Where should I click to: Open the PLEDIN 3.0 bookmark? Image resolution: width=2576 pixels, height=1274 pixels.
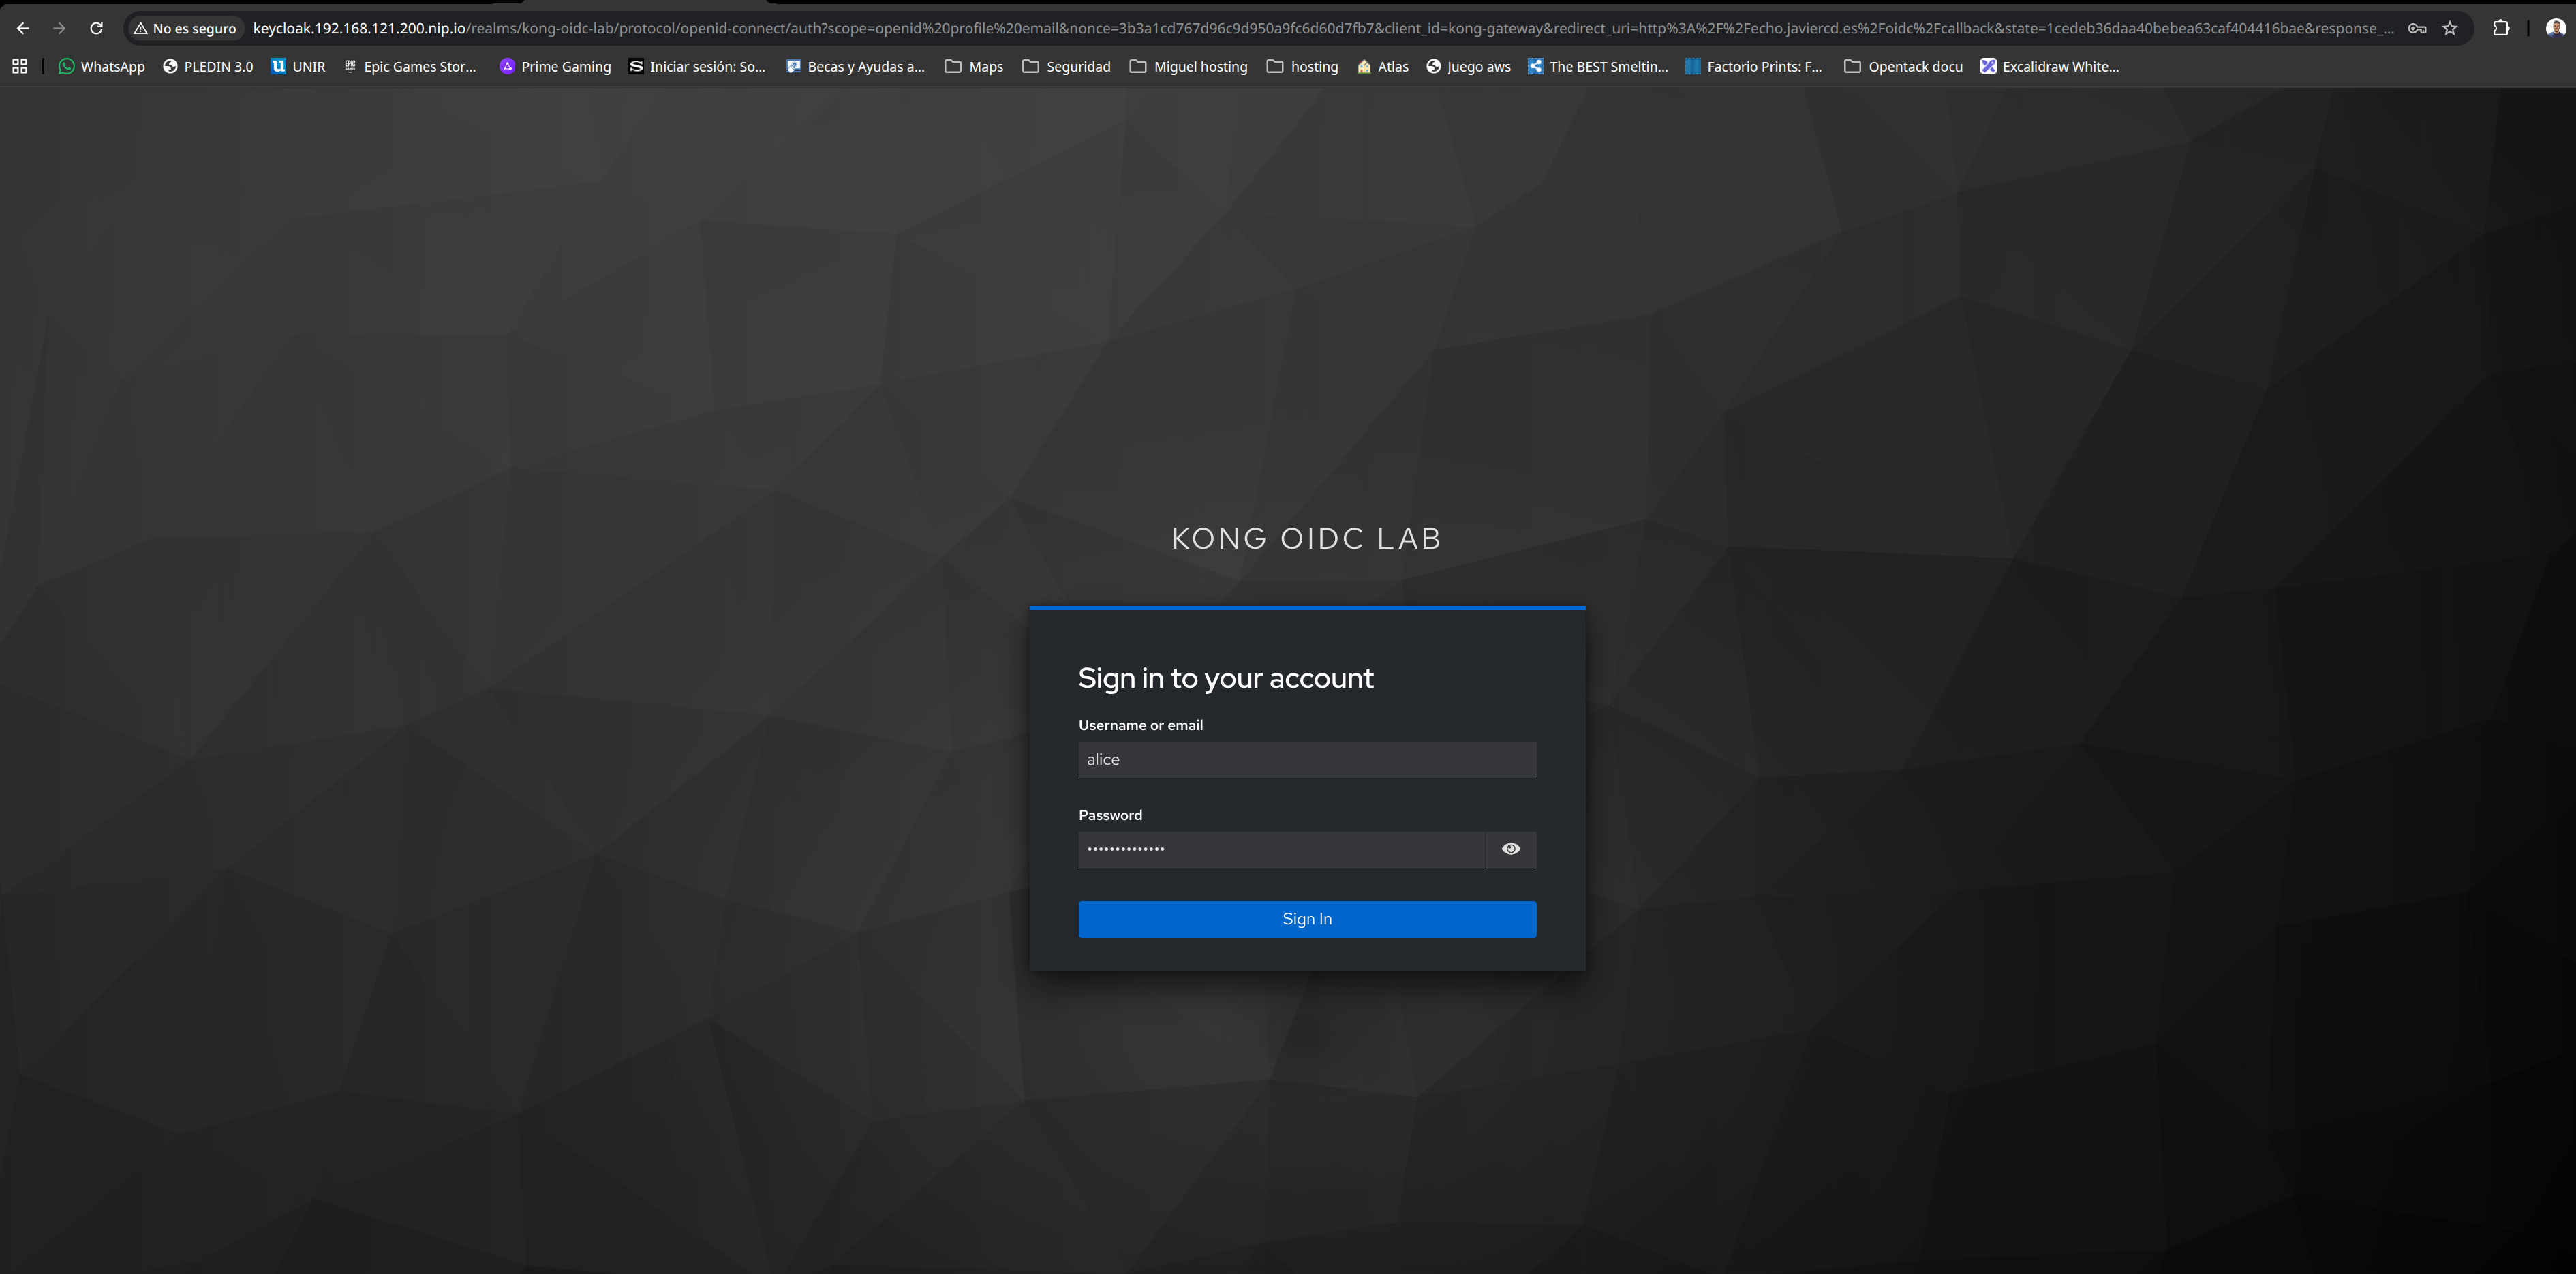[x=208, y=66]
